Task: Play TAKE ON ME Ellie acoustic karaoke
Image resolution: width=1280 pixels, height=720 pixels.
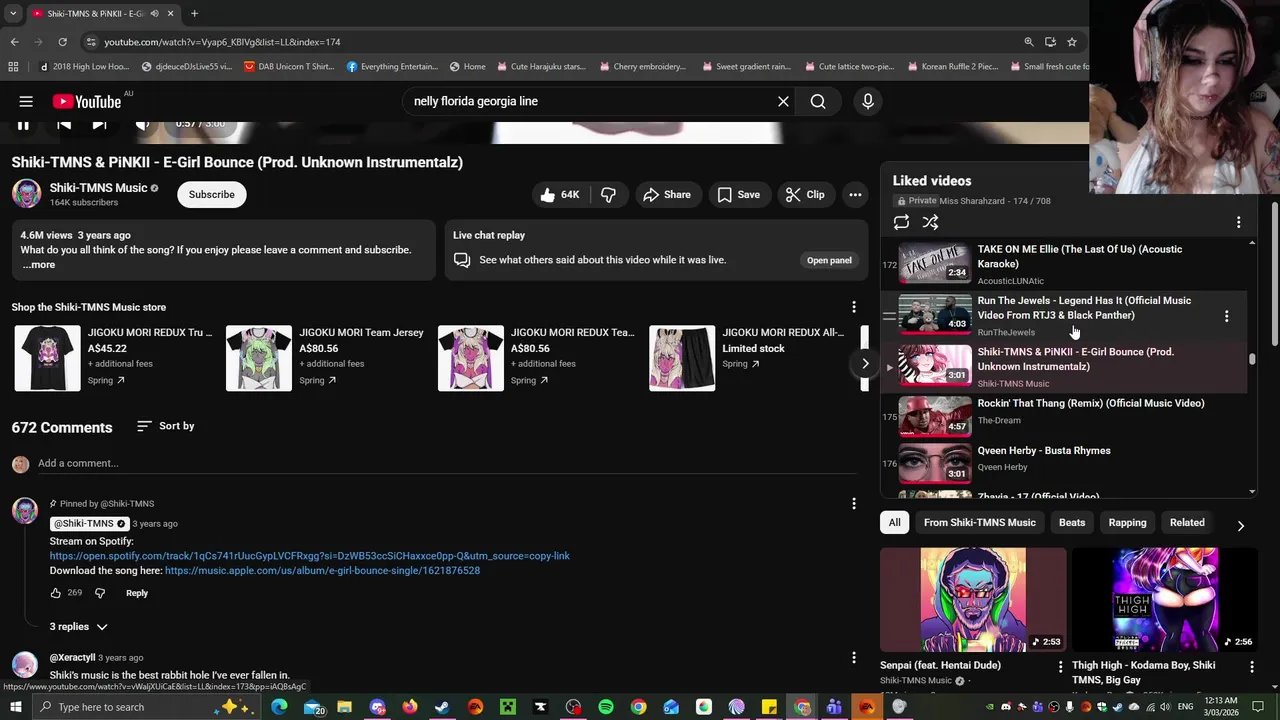Action: click(1064, 263)
